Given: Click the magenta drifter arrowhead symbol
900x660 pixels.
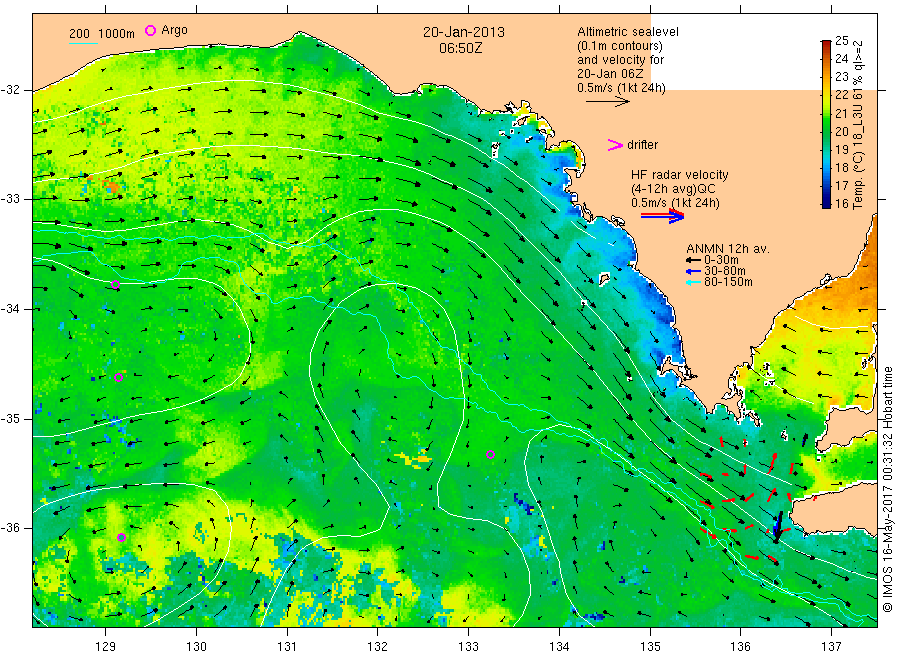Looking at the screenshot, I should point(615,145).
